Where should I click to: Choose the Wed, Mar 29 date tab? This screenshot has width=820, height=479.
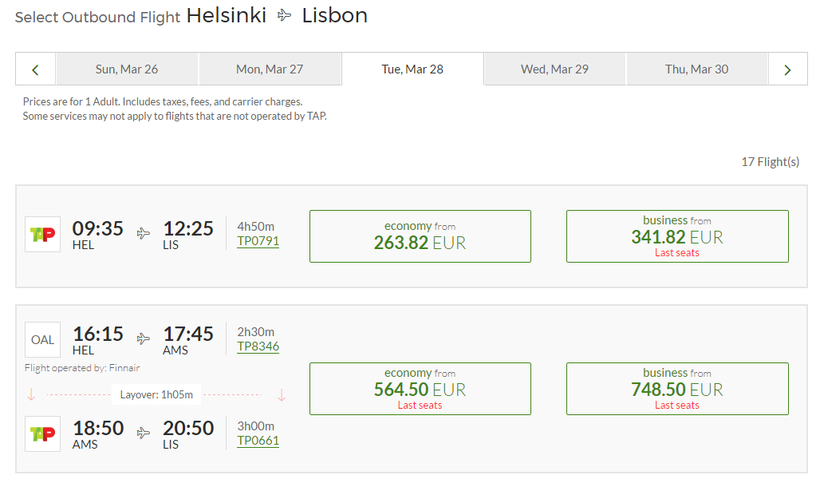(555, 70)
